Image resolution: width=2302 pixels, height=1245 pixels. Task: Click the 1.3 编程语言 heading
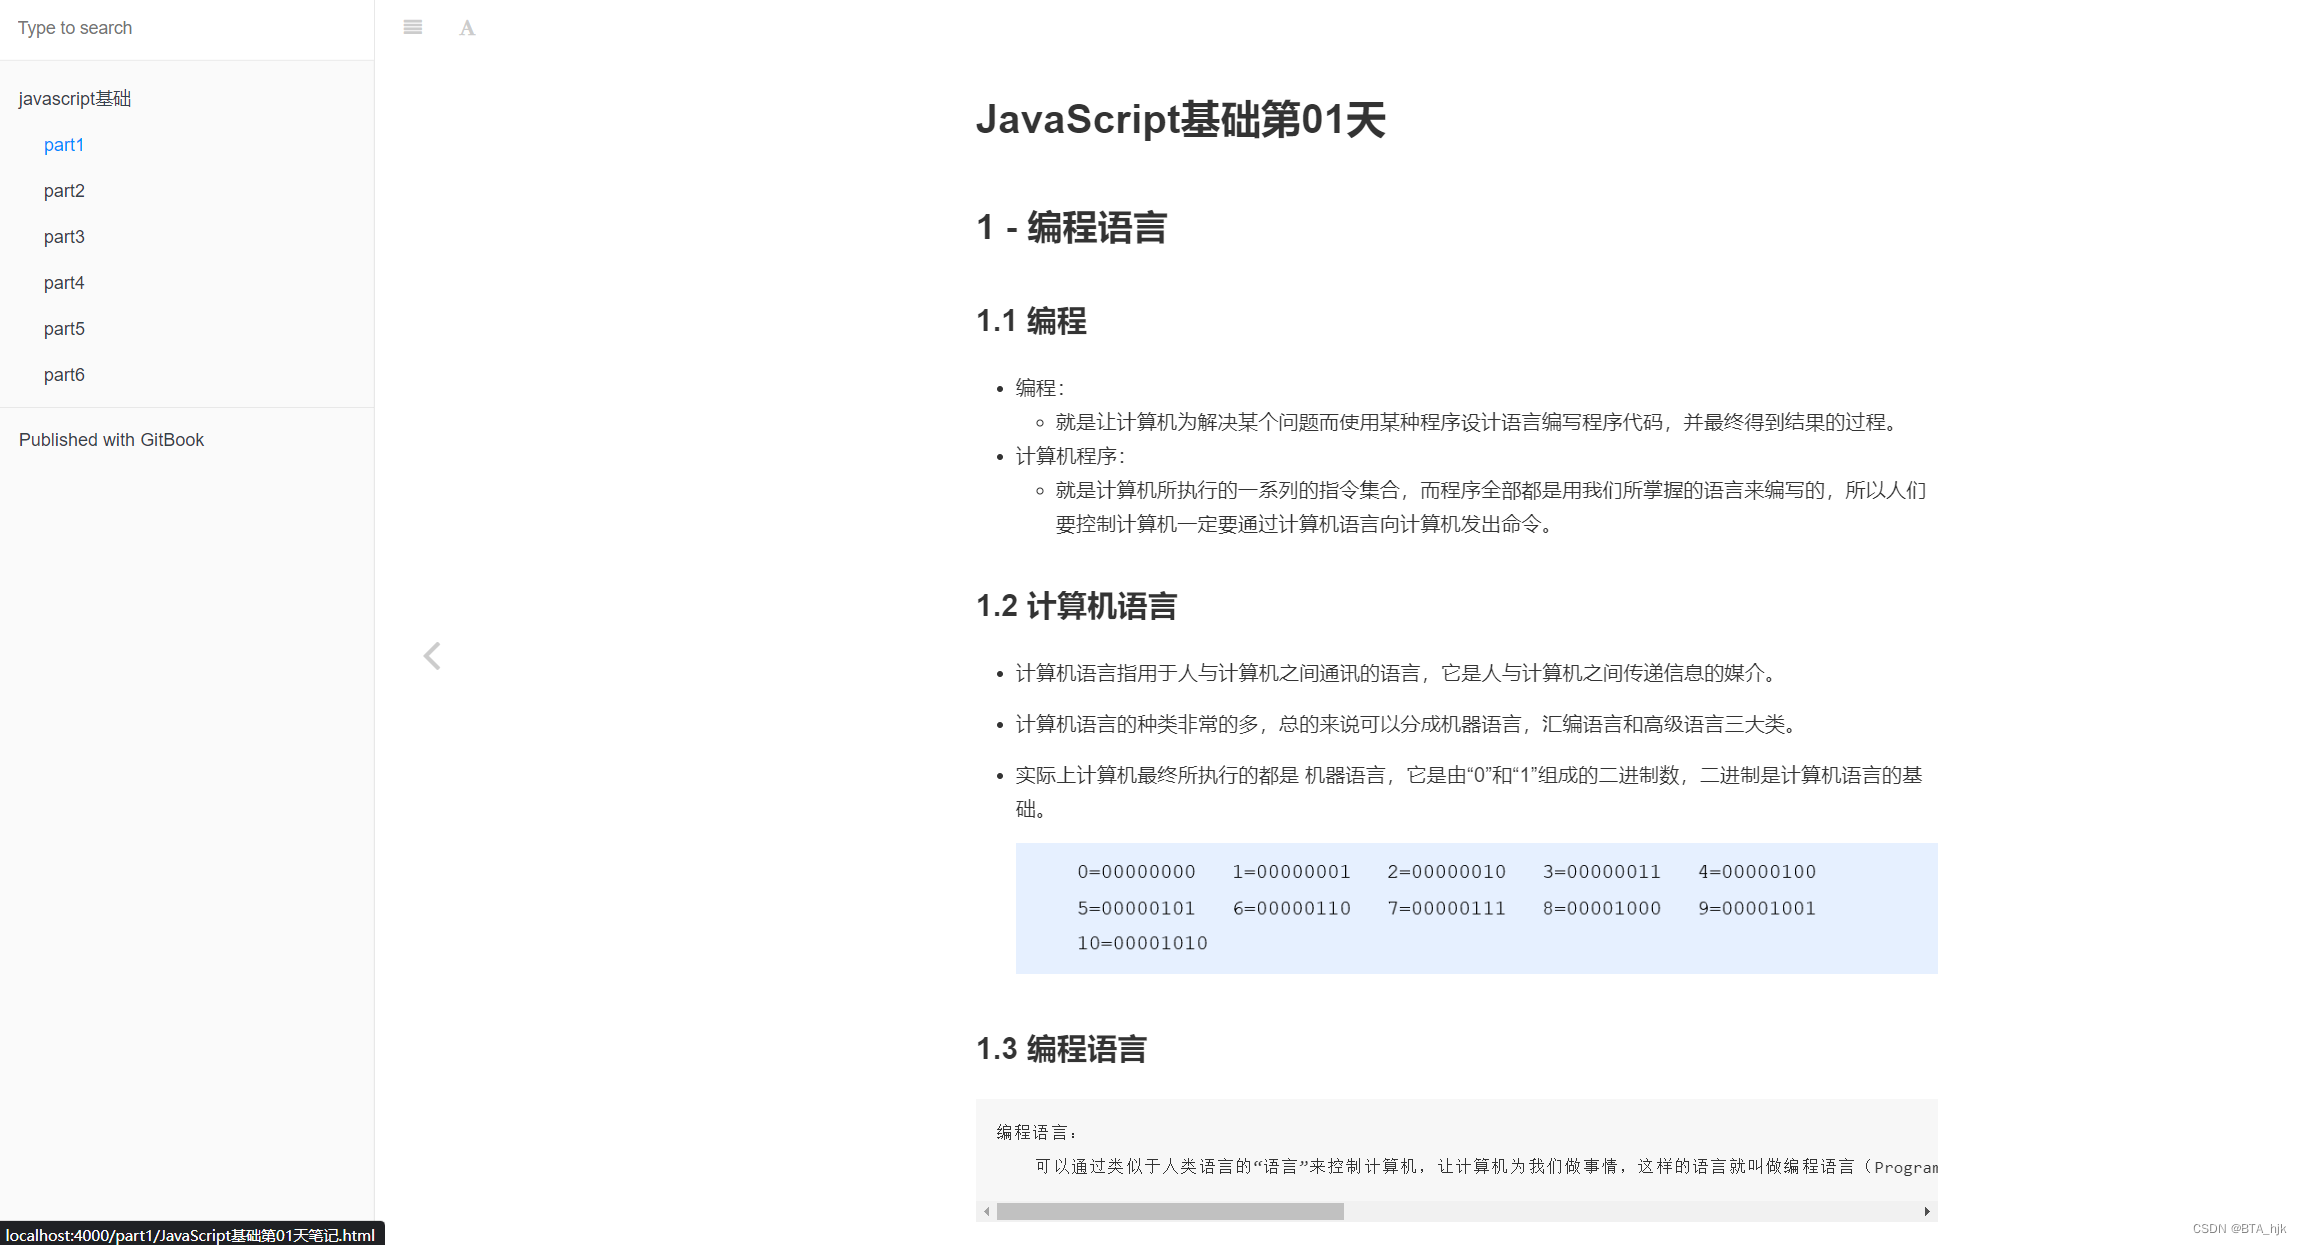1061,1049
